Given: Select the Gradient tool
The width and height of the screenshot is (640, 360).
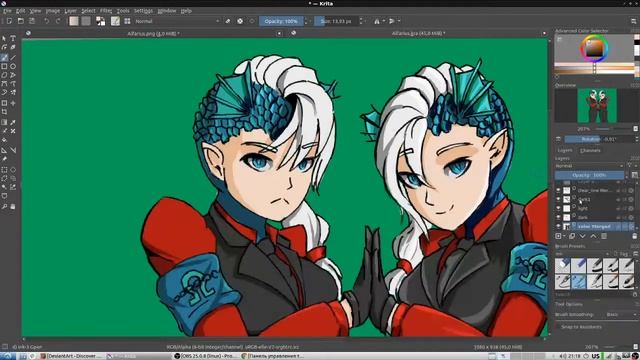Looking at the screenshot, I should (x=4, y=122).
